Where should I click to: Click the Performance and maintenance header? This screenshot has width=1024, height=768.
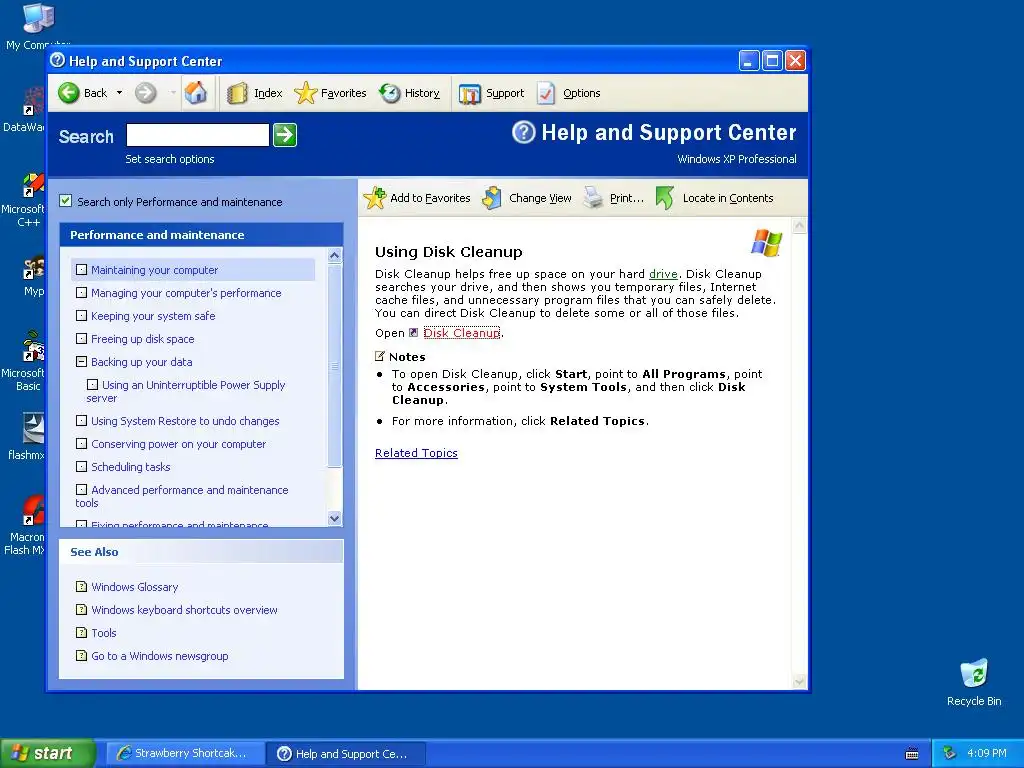coord(201,234)
